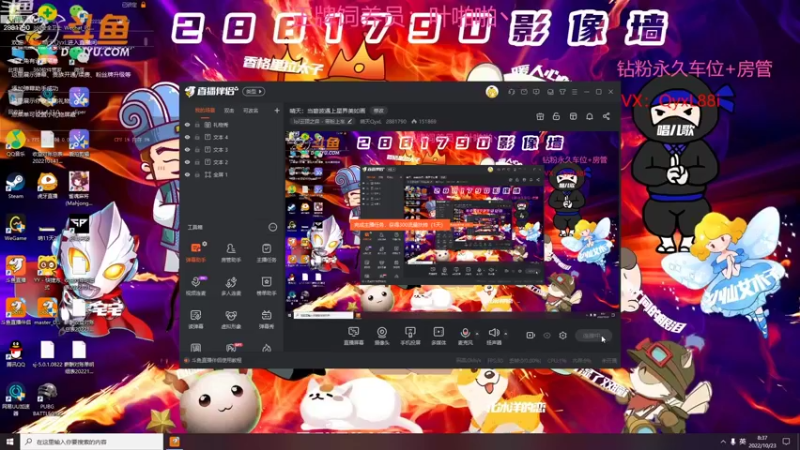Screen dimensions: 800x450
Task: Add a 手机投屏 phone screen cast source
Action: (410, 336)
